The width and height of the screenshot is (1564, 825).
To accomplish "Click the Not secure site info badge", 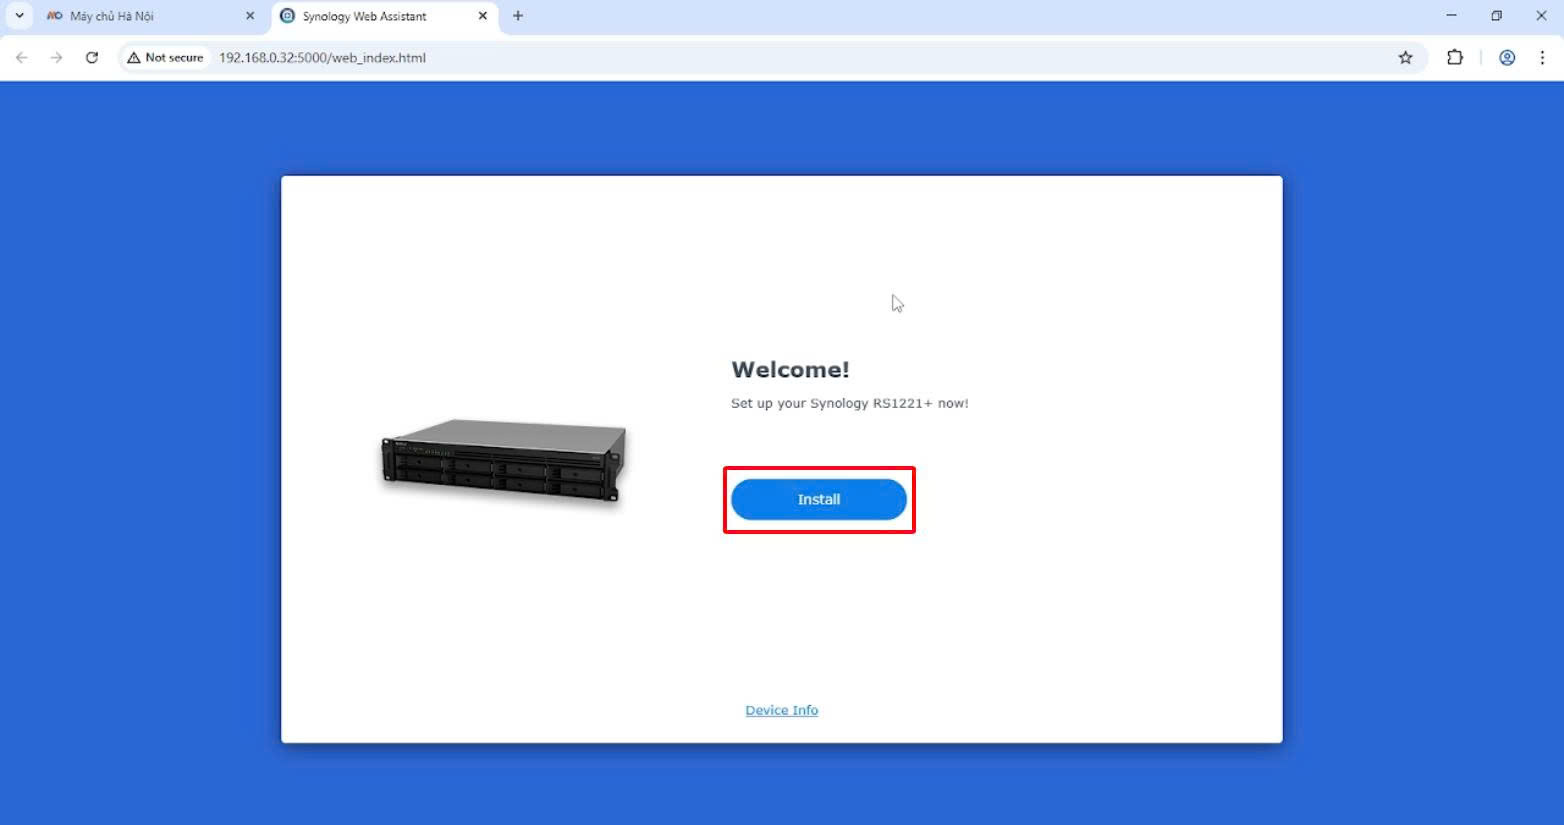I will 165,58.
